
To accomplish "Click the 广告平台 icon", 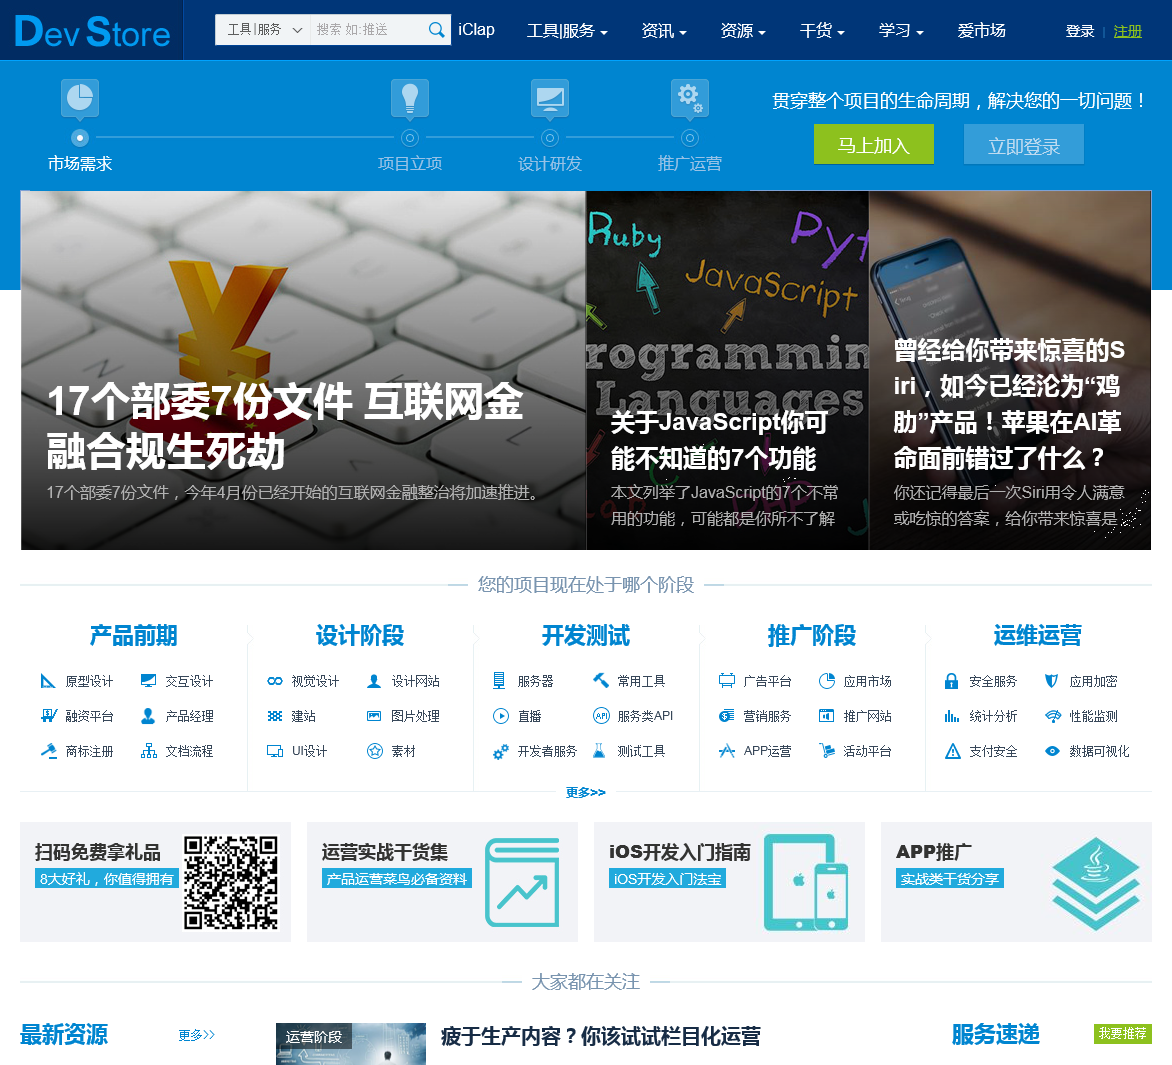I will [x=727, y=681].
